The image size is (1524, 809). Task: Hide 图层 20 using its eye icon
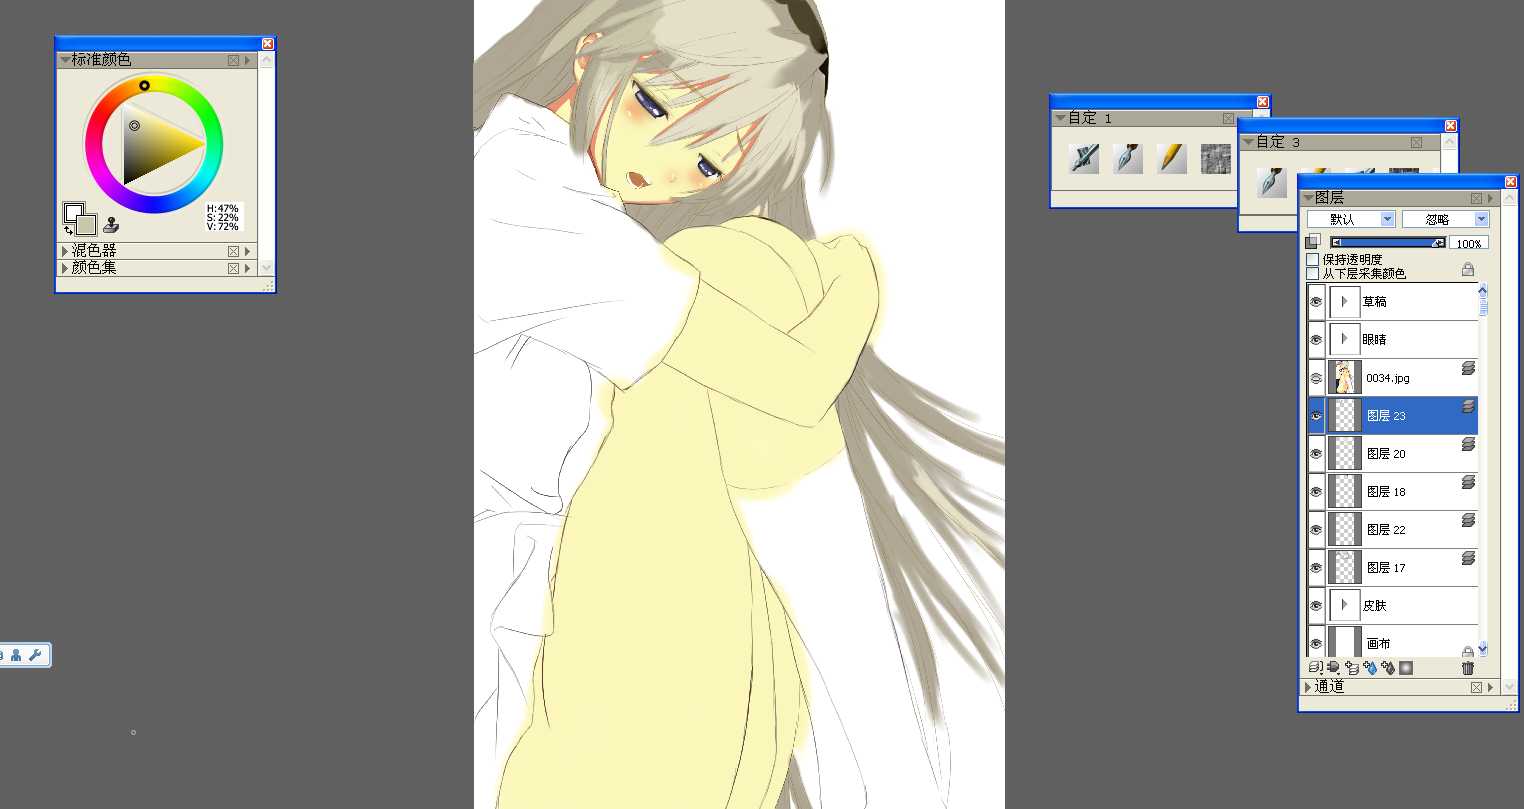(x=1316, y=454)
